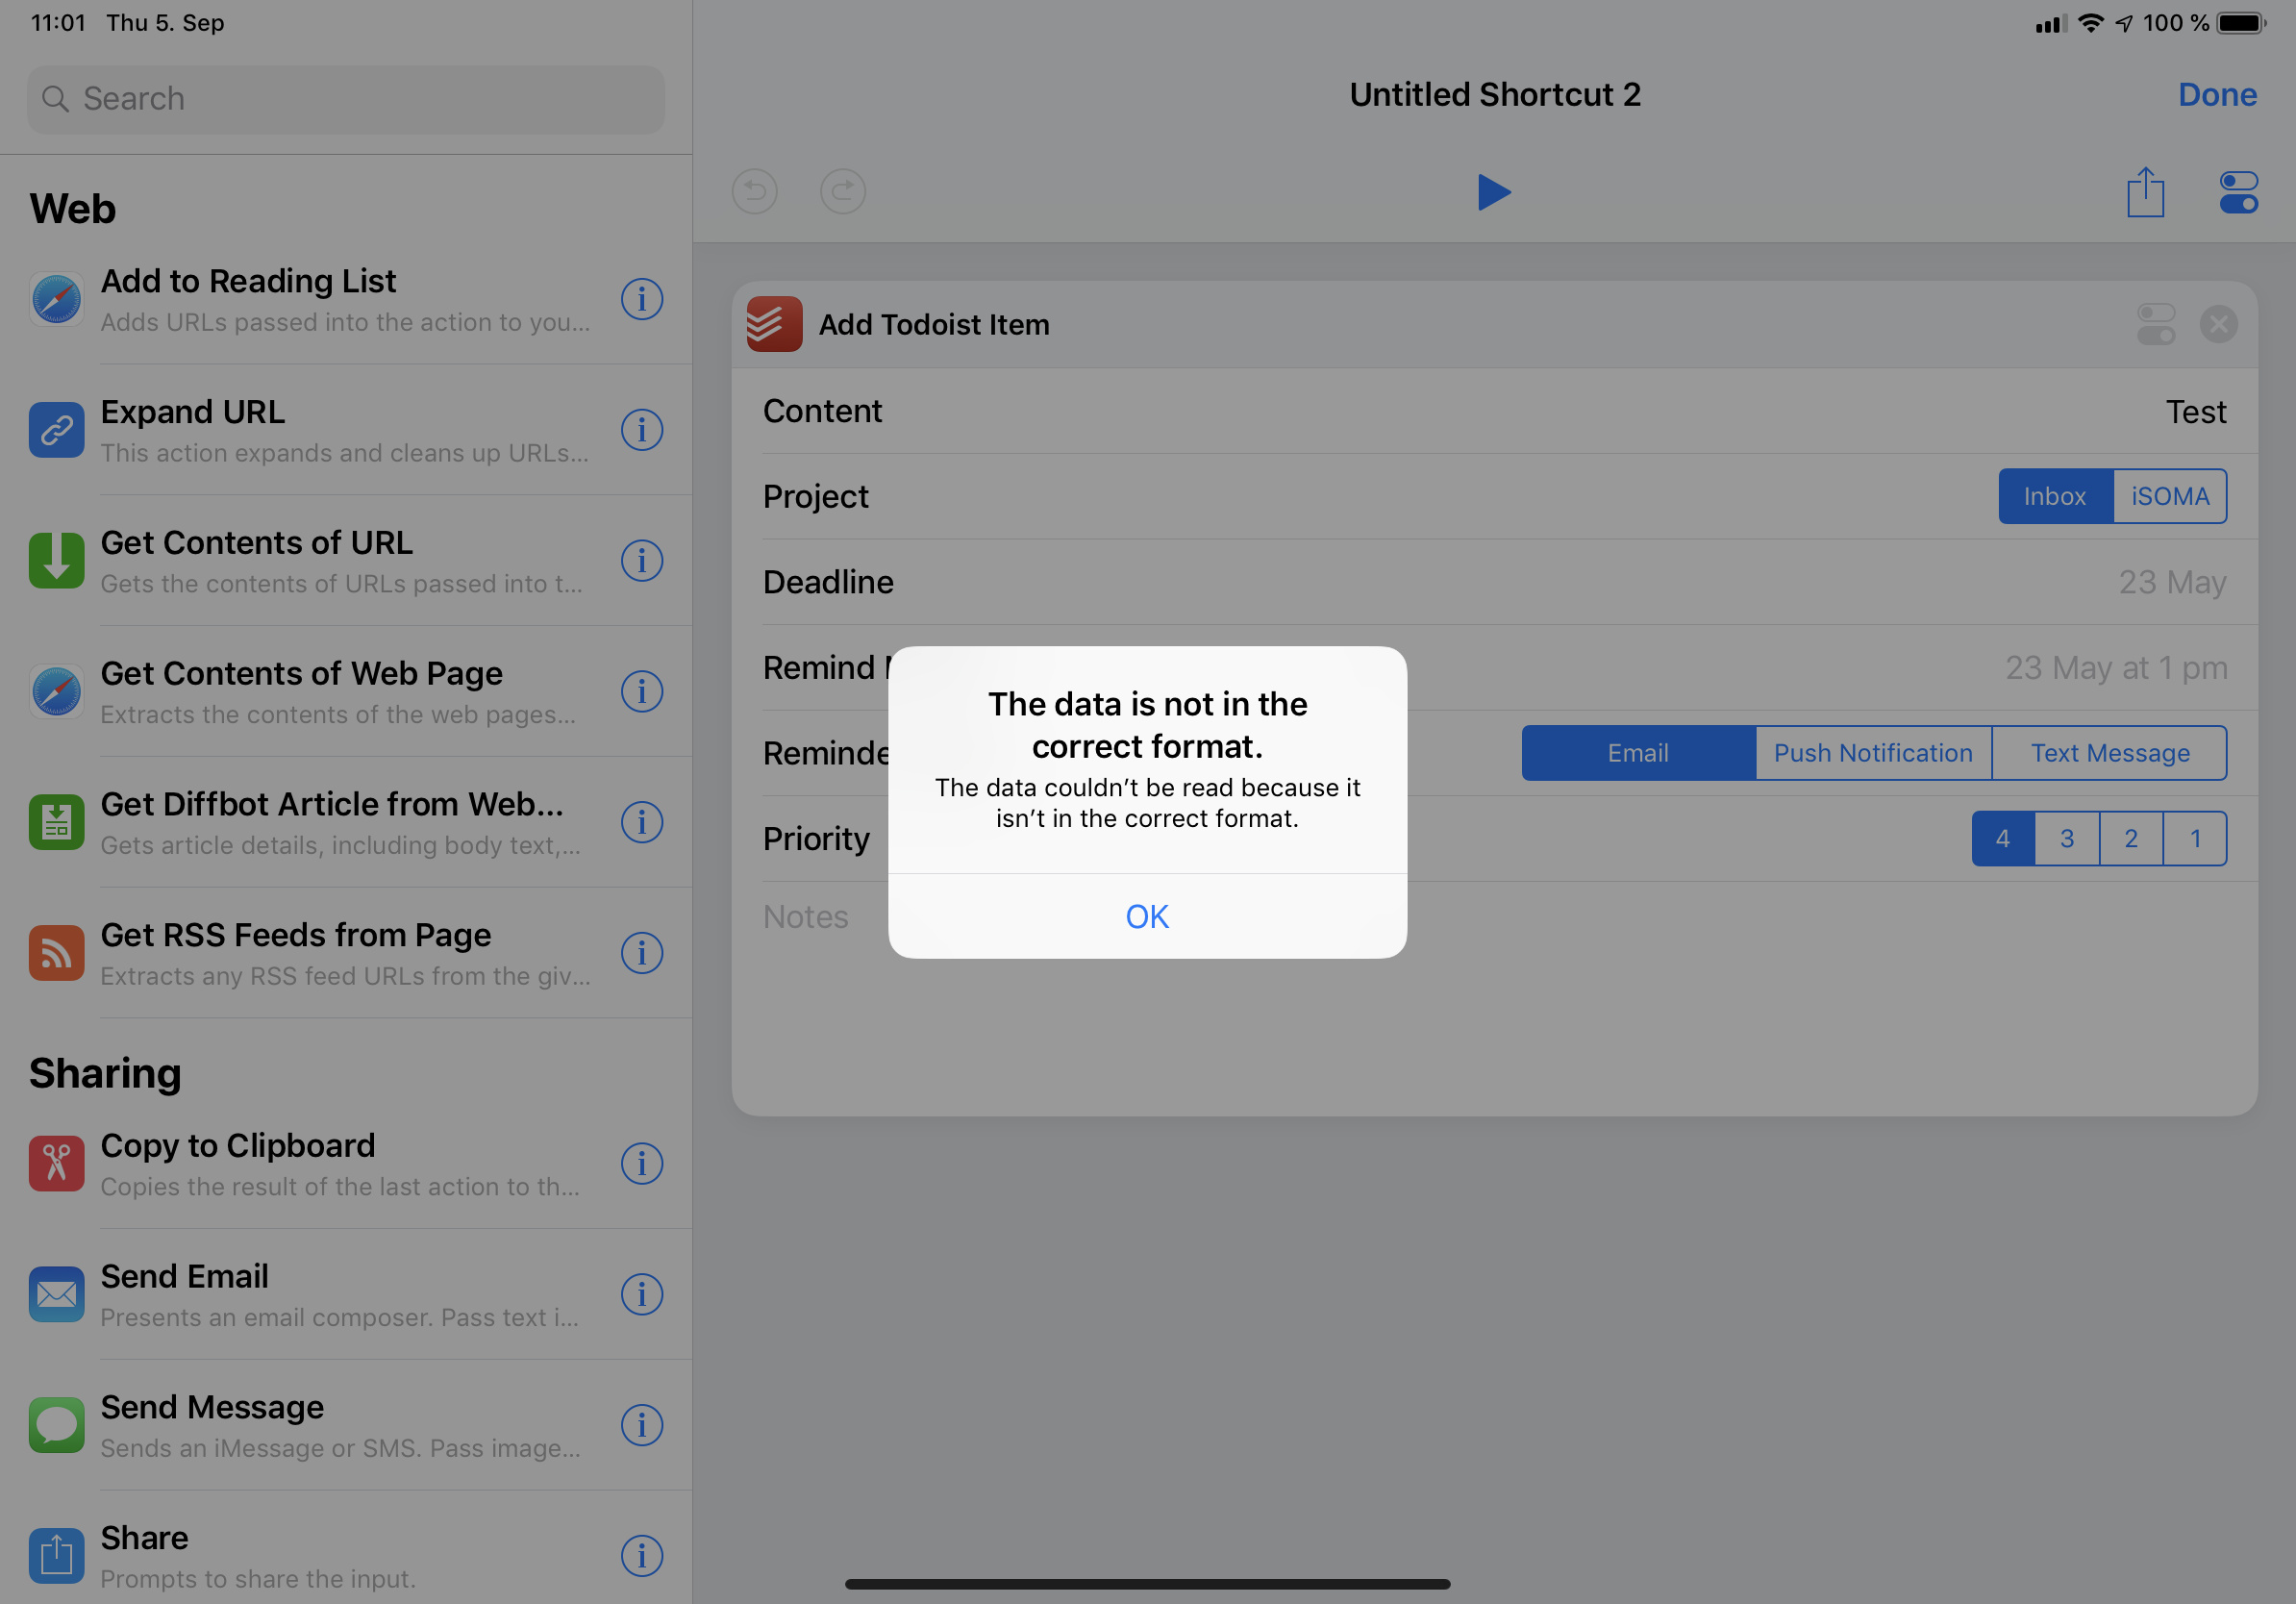Screen dimensions: 2296x1604
Task: Open shortcut settings toggles icon
Action: click(x=2237, y=192)
